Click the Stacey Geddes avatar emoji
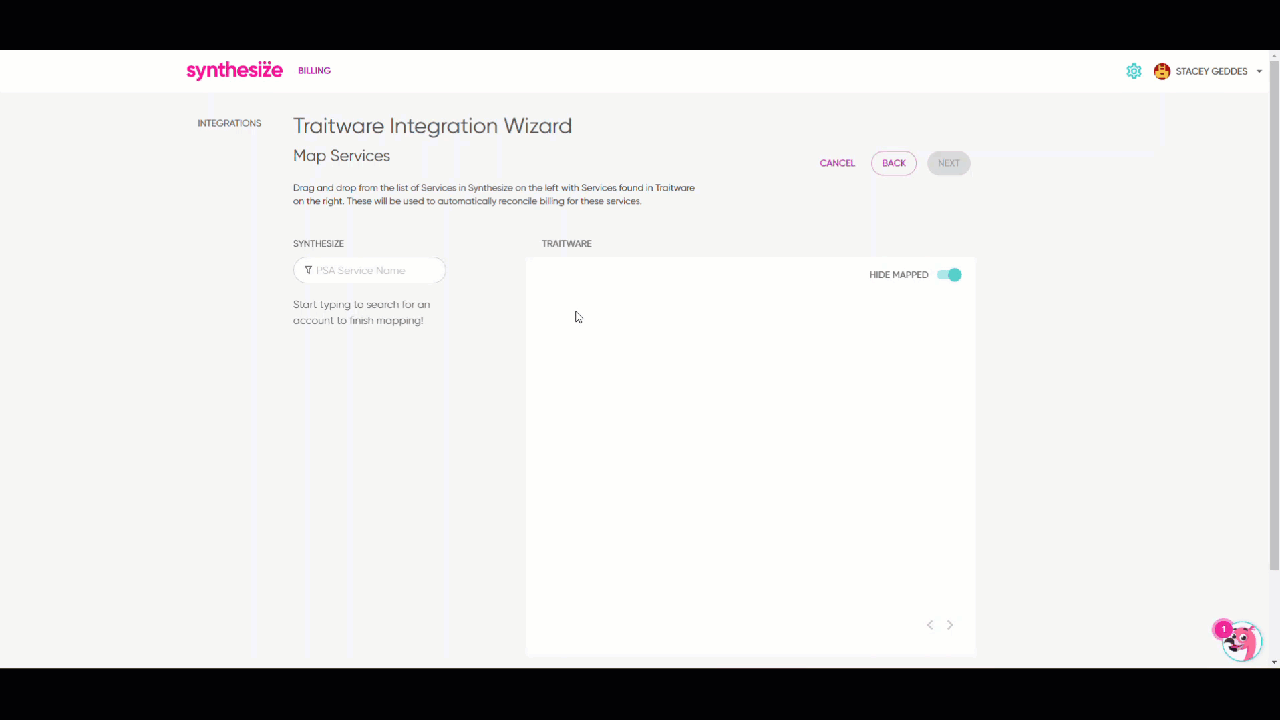This screenshot has height=720, width=1280. click(x=1162, y=71)
